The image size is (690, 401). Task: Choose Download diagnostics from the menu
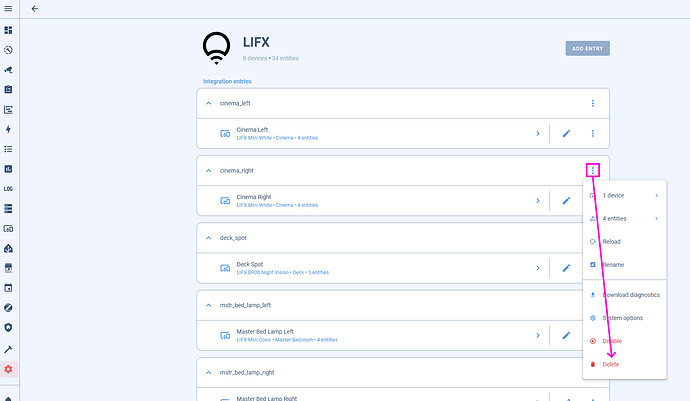[624, 295]
